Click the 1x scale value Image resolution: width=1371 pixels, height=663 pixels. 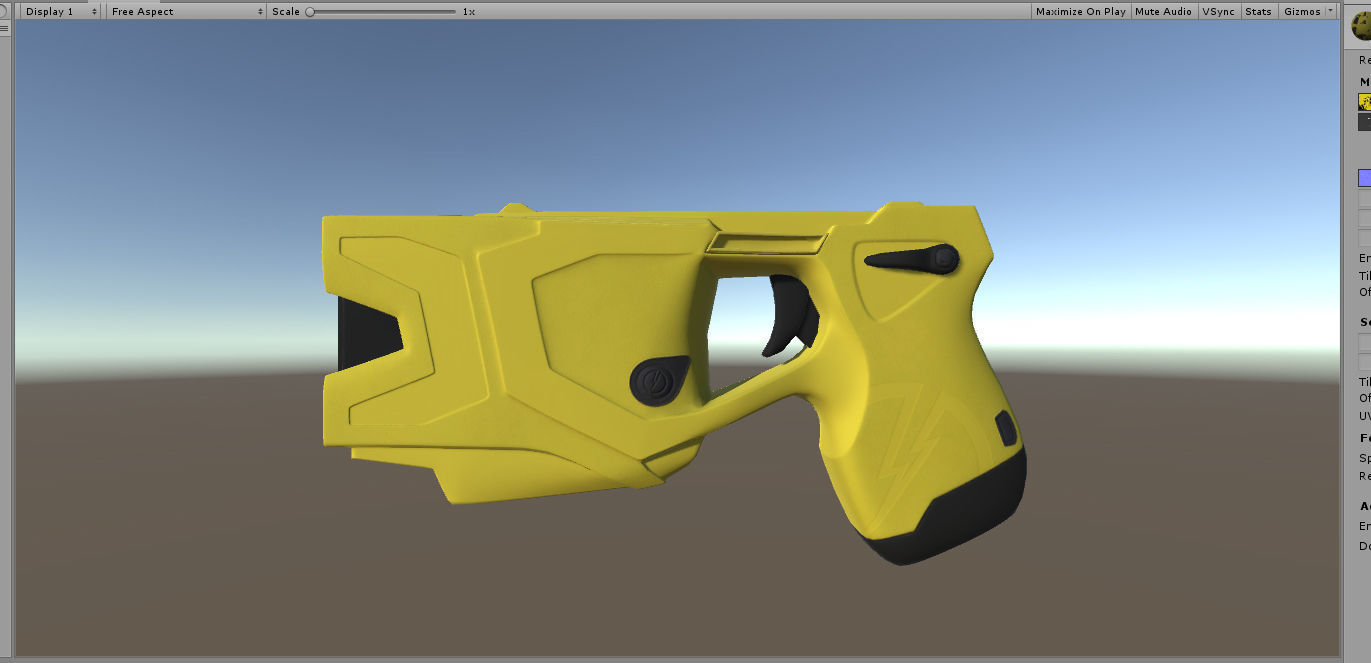[468, 11]
